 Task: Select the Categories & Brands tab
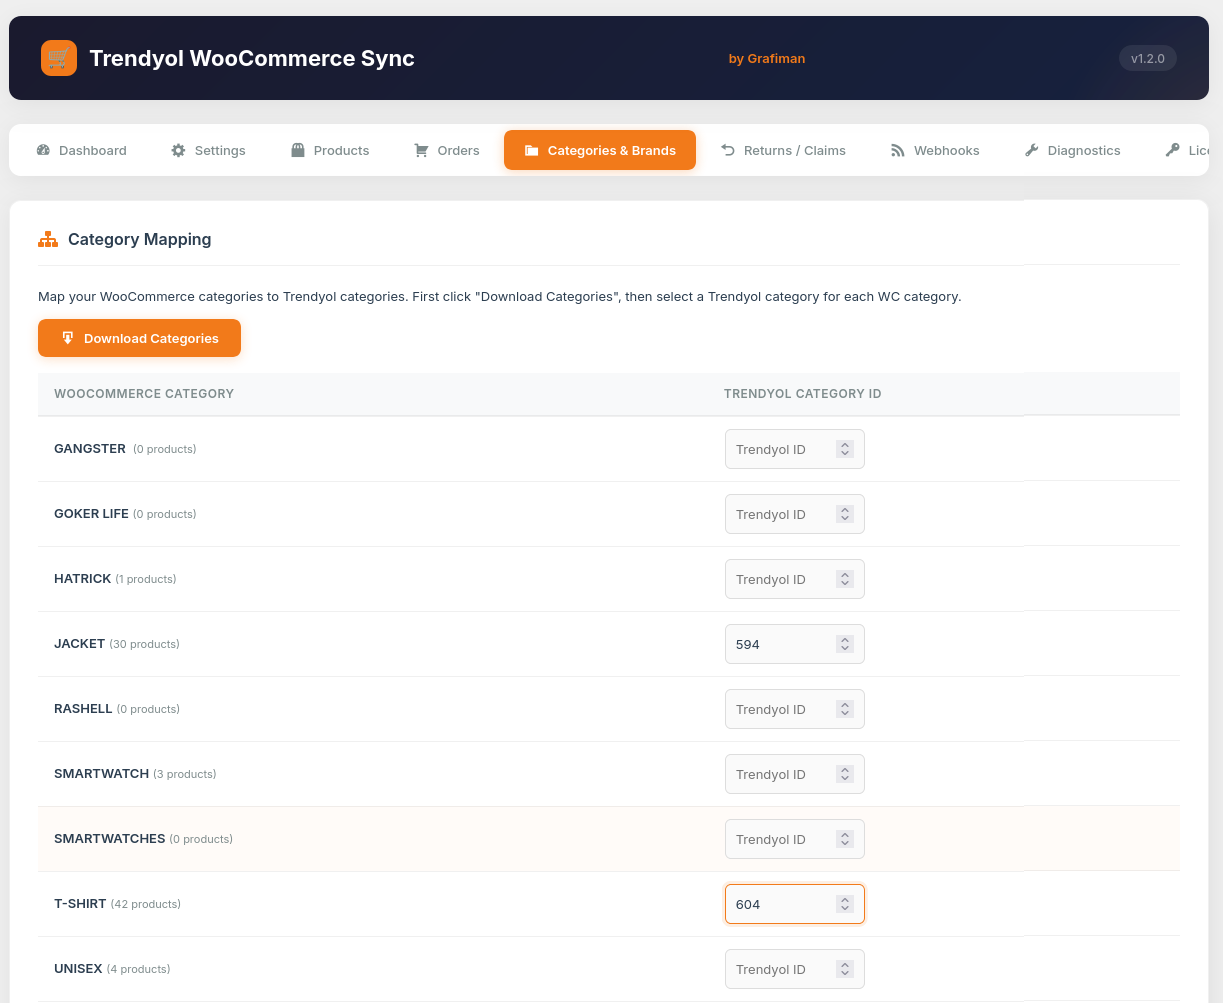pyautogui.click(x=600, y=150)
